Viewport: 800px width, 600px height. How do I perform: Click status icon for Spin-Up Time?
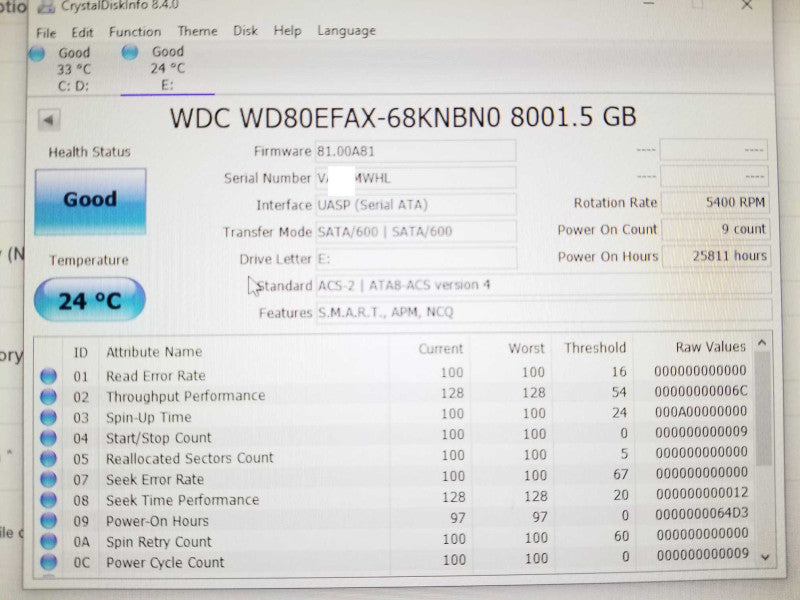pyautogui.click(x=48, y=417)
